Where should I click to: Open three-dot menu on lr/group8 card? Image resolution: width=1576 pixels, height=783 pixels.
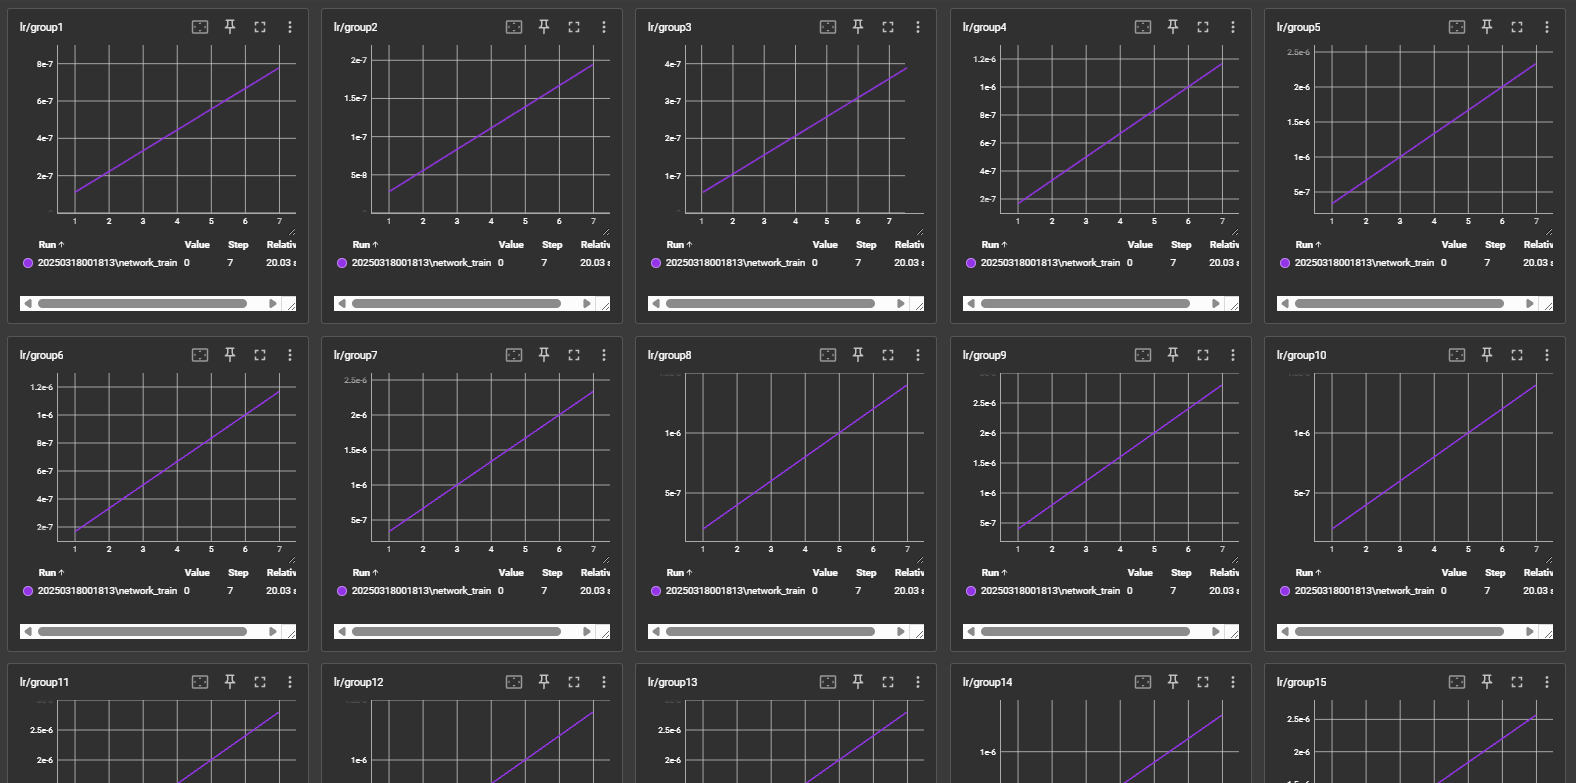coord(918,355)
